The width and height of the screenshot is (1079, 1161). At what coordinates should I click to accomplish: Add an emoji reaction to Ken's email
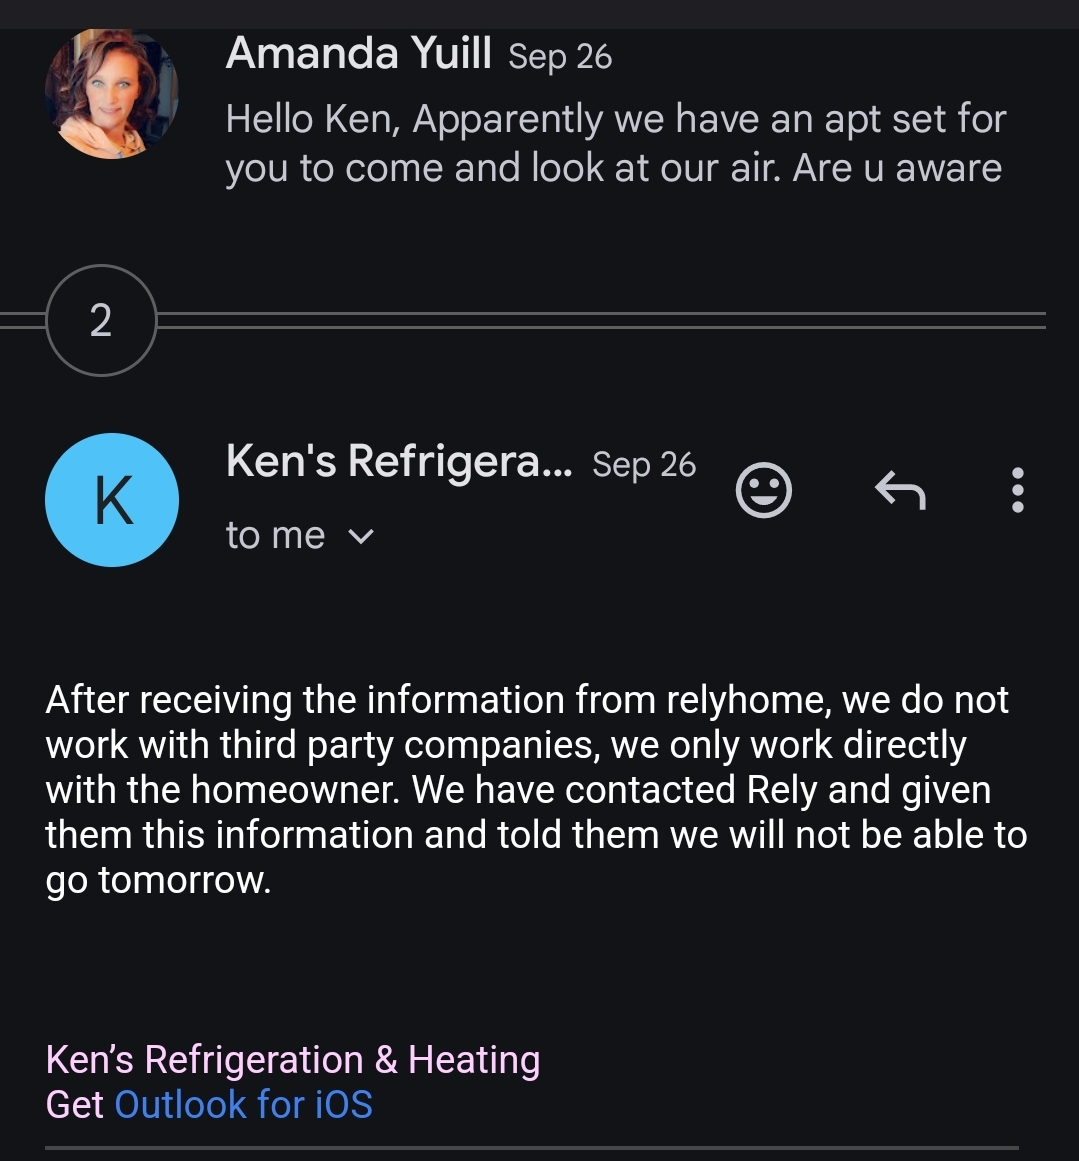coord(764,490)
